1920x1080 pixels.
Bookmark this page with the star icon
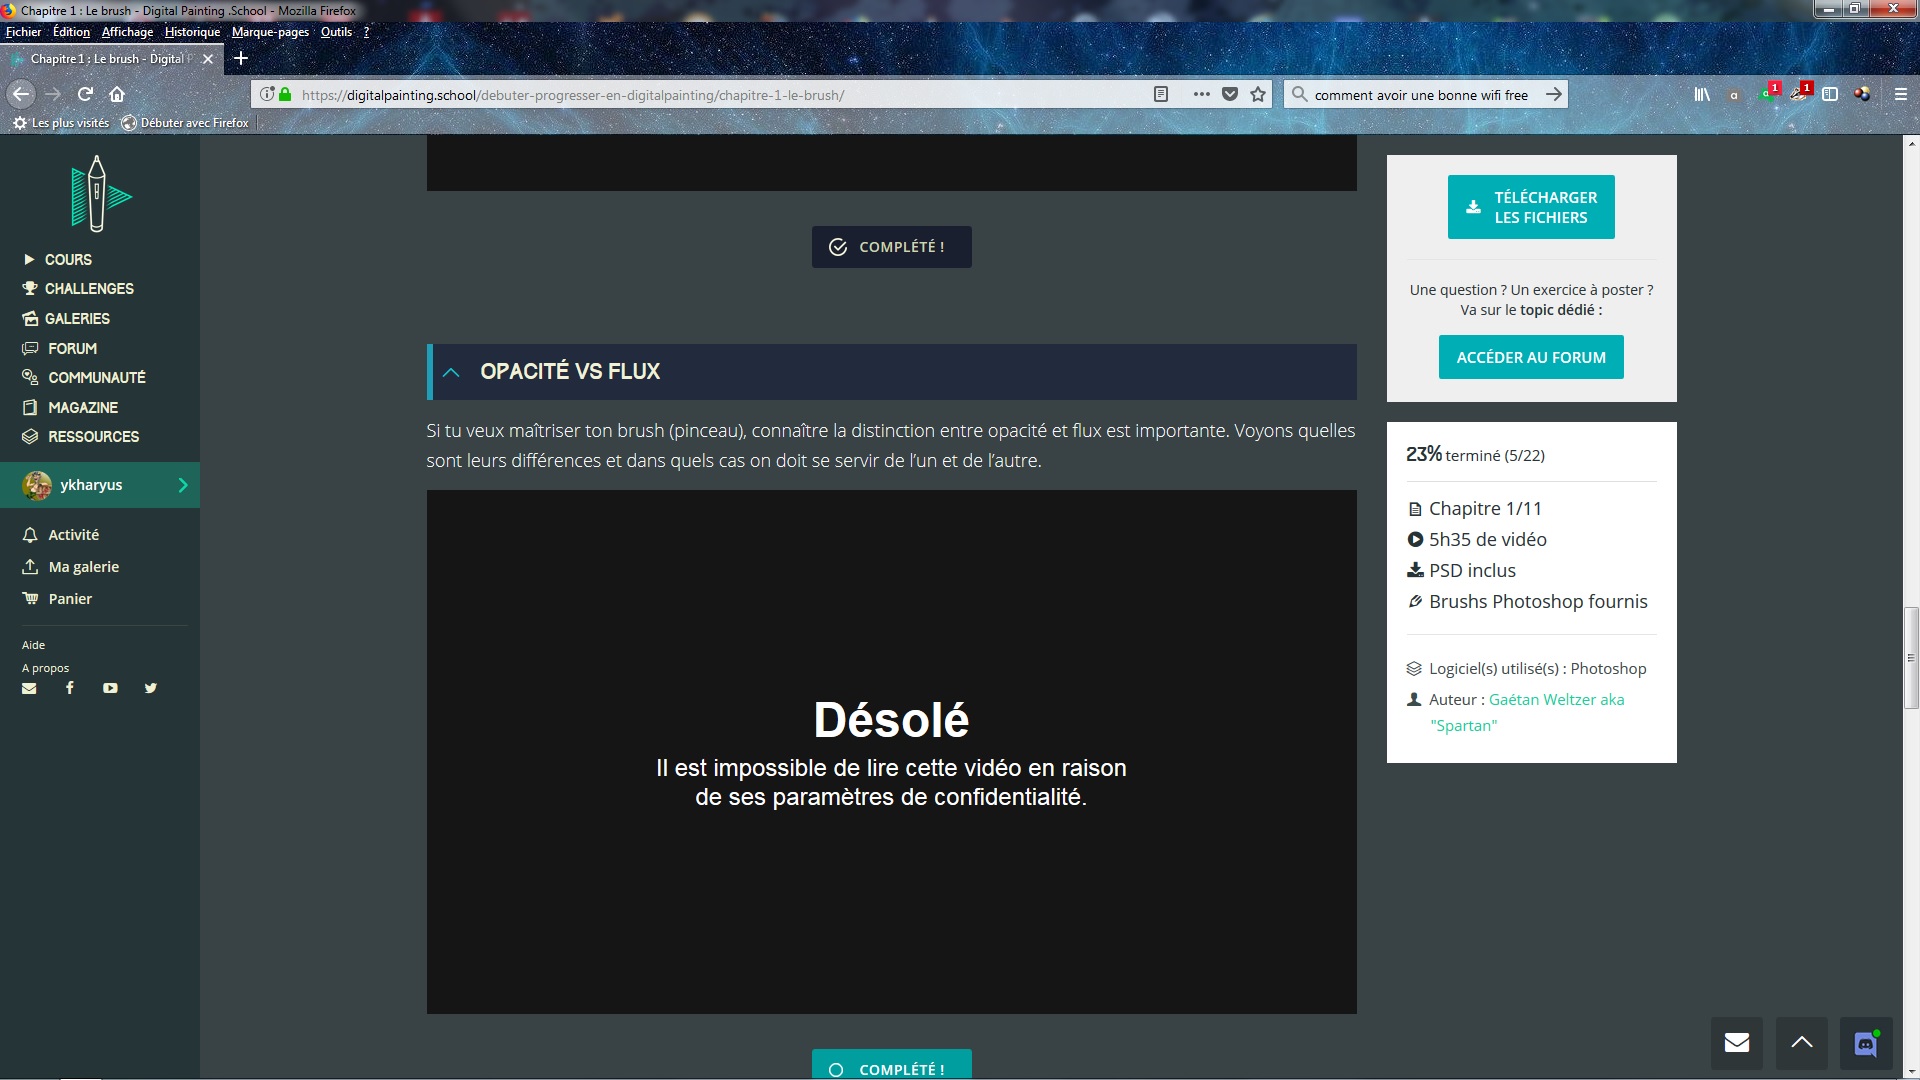tap(1258, 94)
